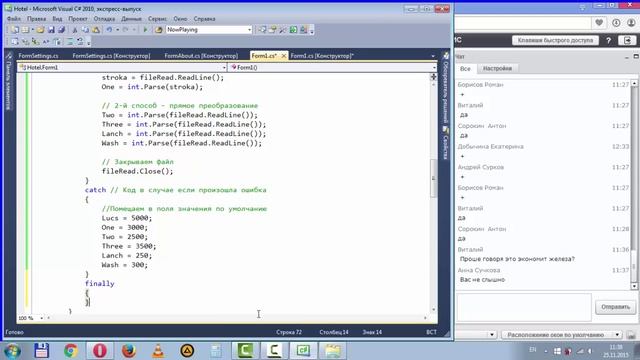
Task: Open the Проект menu
Action: click(78, 19)
